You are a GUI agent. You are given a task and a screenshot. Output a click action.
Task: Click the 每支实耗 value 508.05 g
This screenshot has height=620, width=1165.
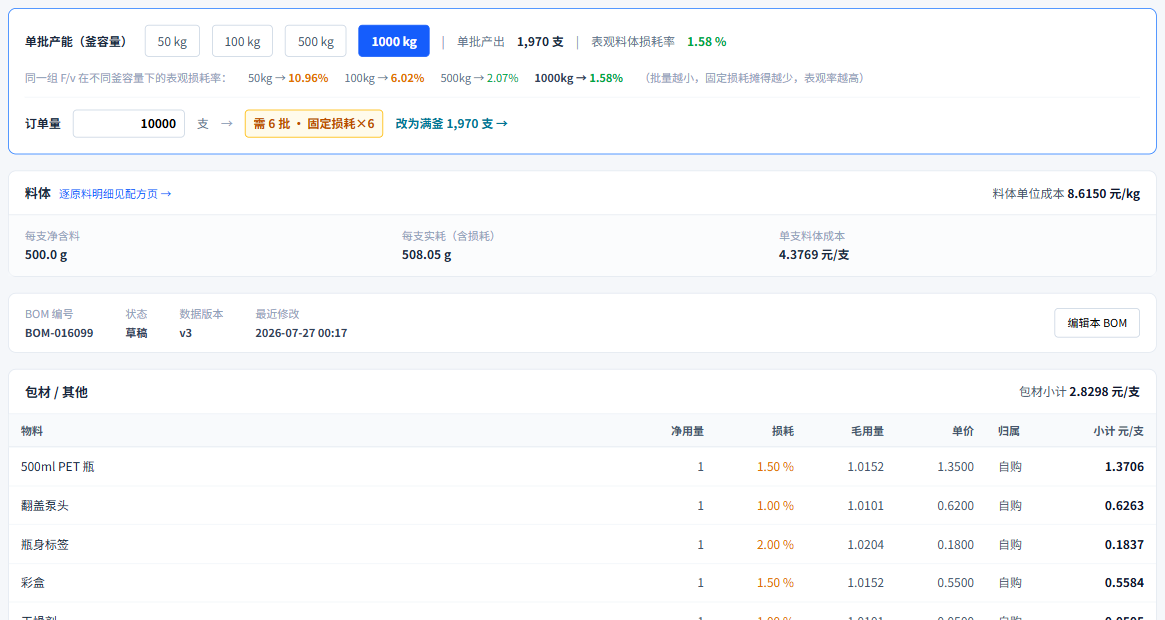(426, 254)
